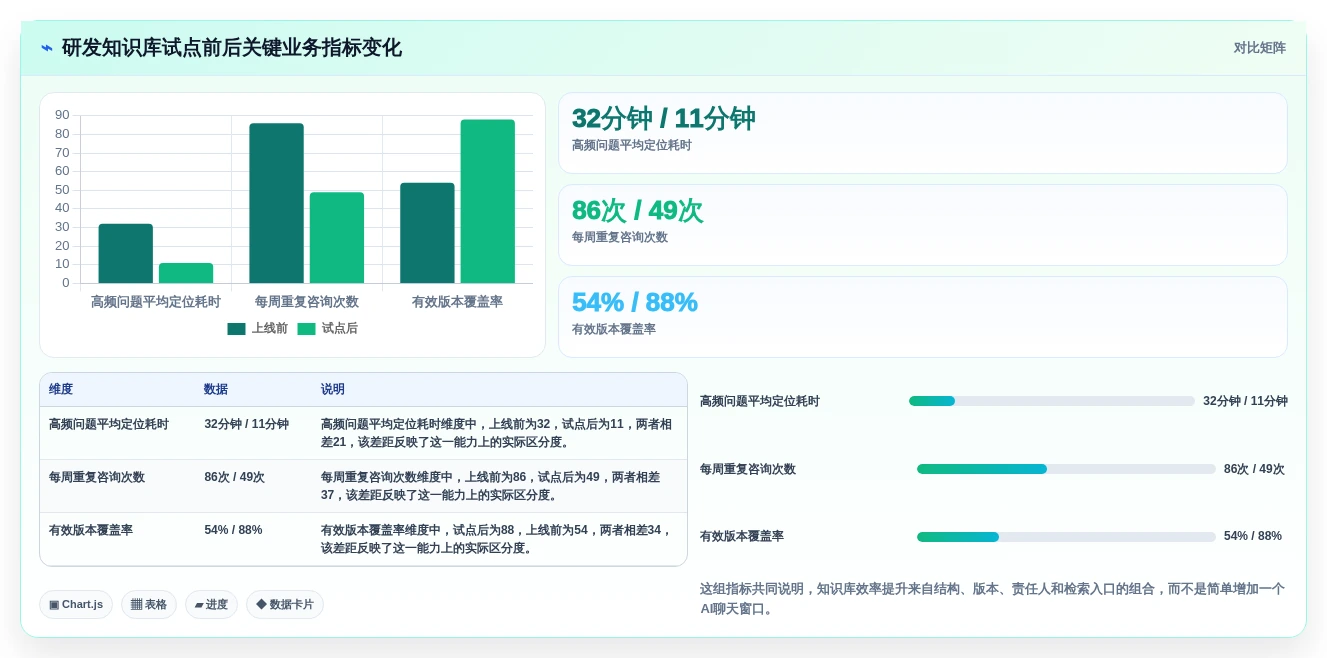Click the x-axis label 高频问题平均定位耗时
1327x658 pixels.
pyautogui.click(x=156, y=302)
